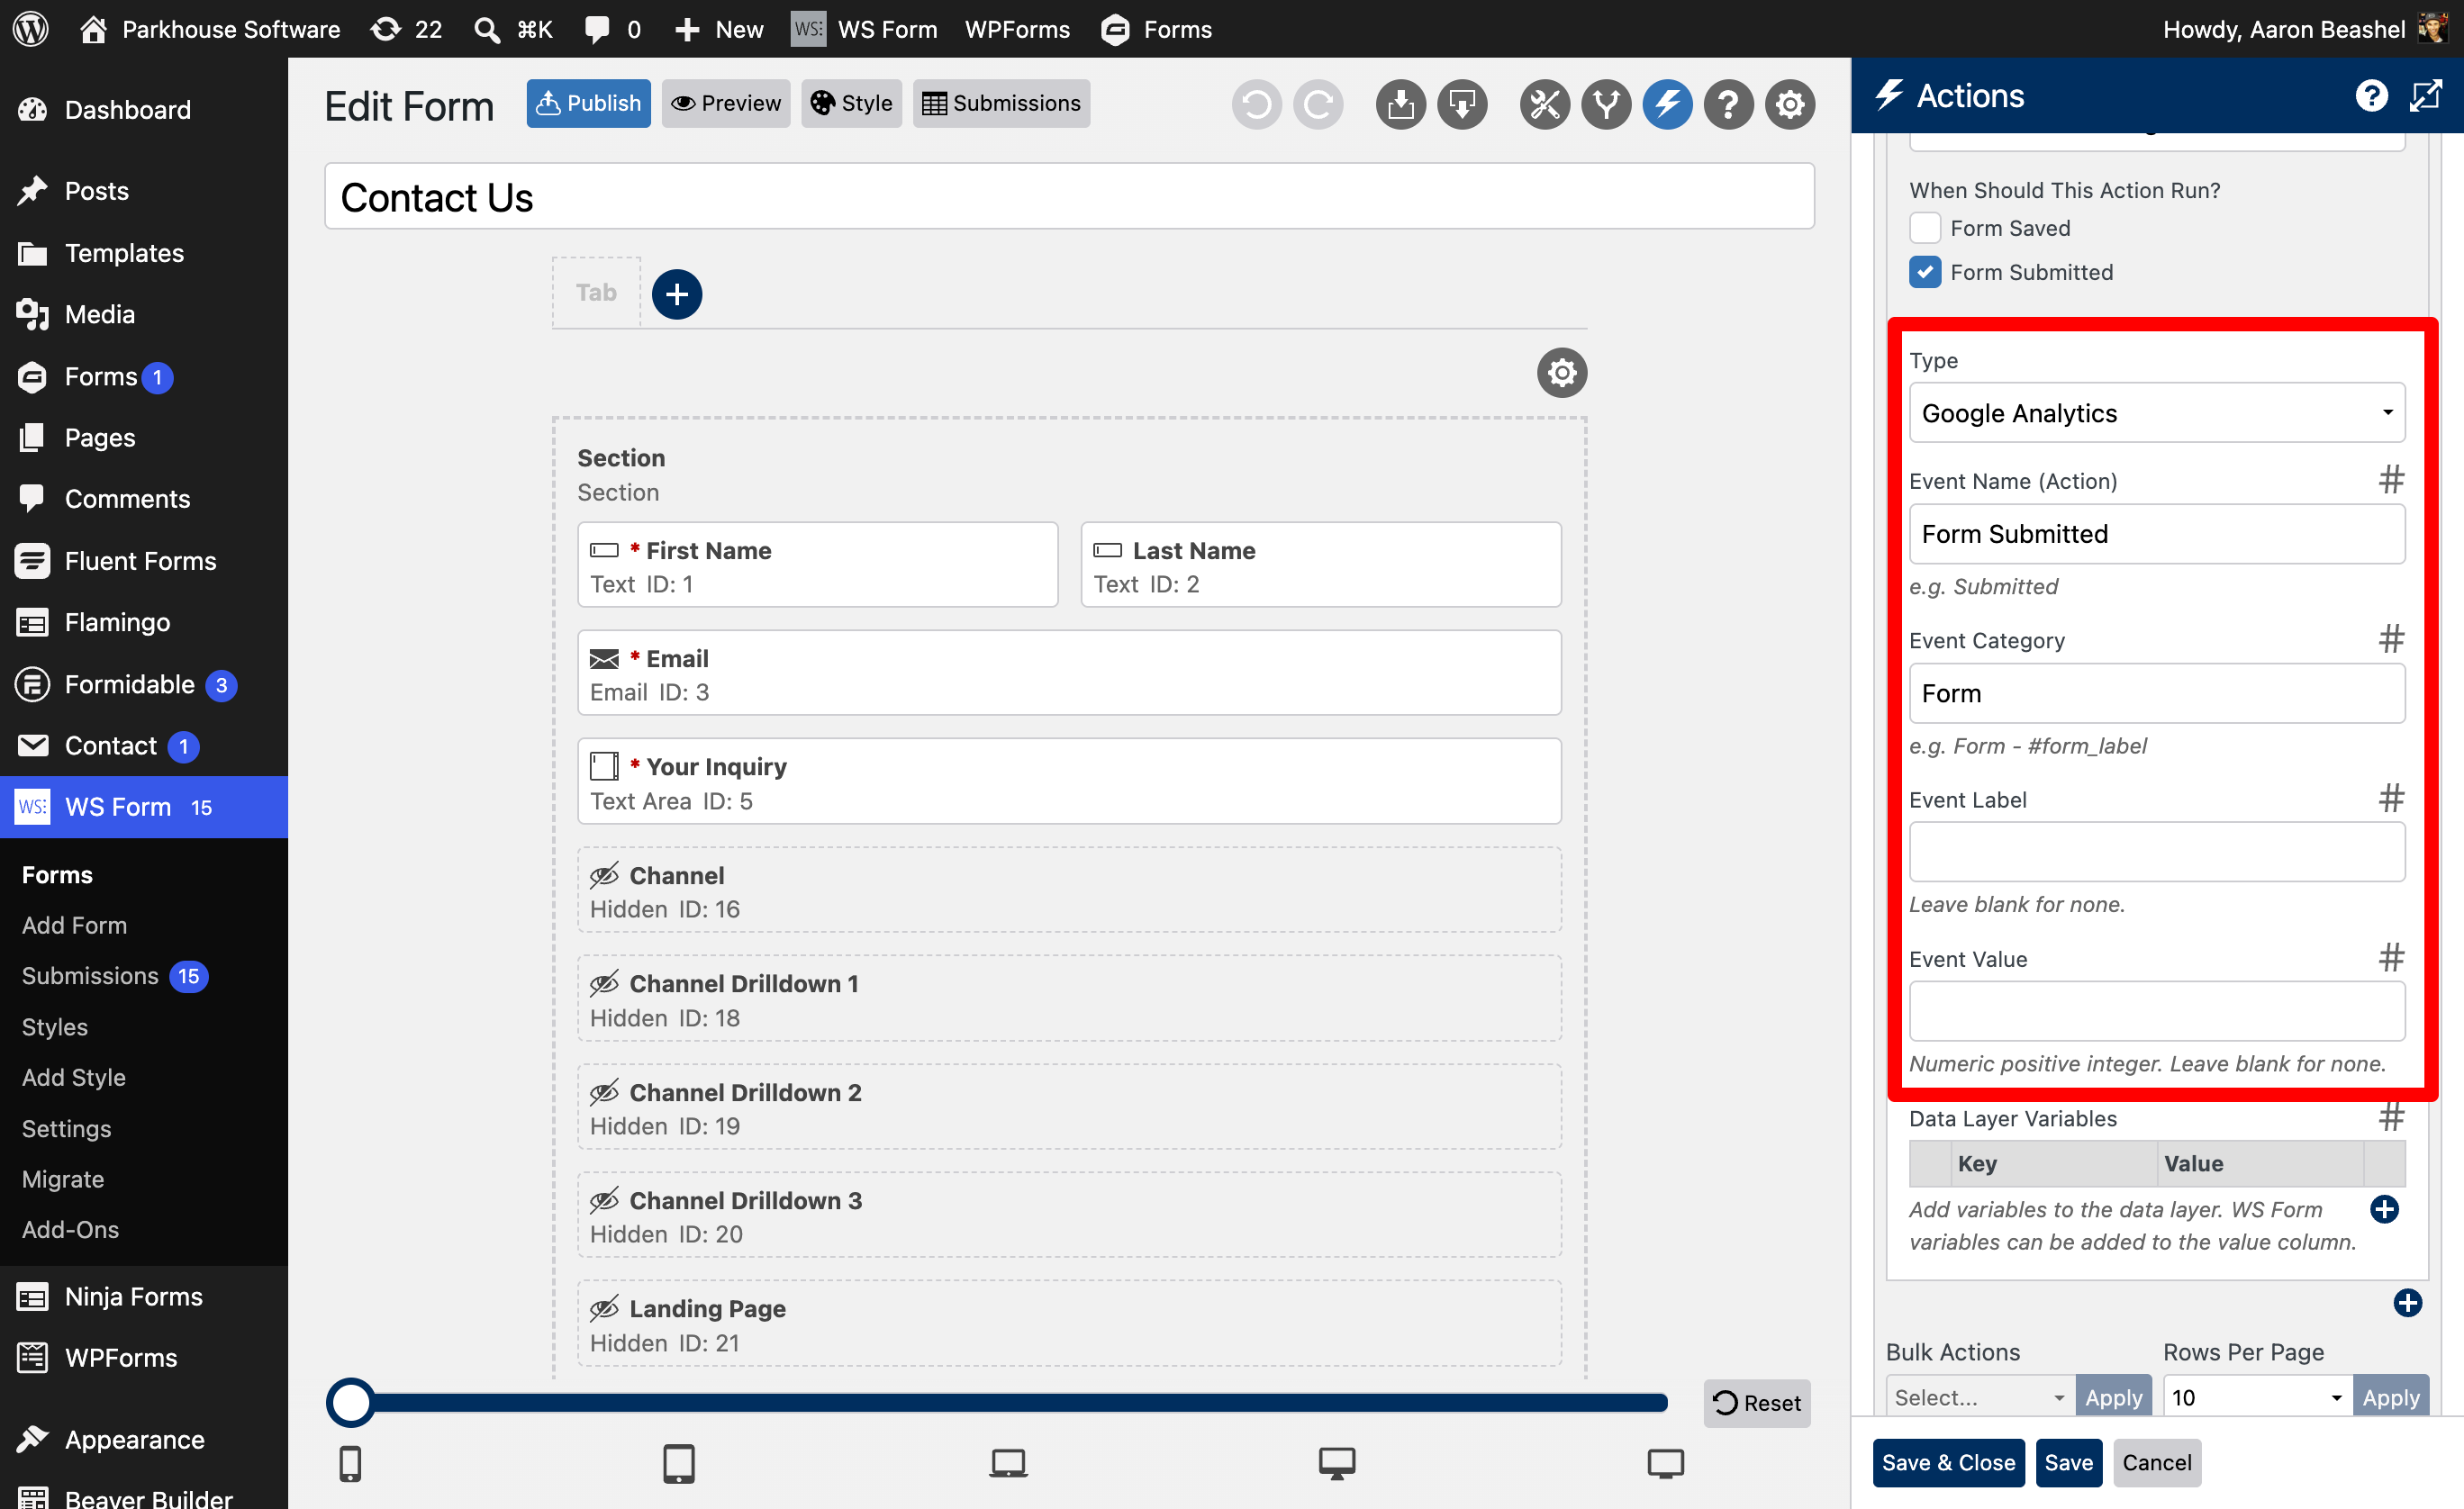Select the Channel hidden field
Image resolution: width=2464 pixels, height=1509 pixels.
coord(1069,890)
